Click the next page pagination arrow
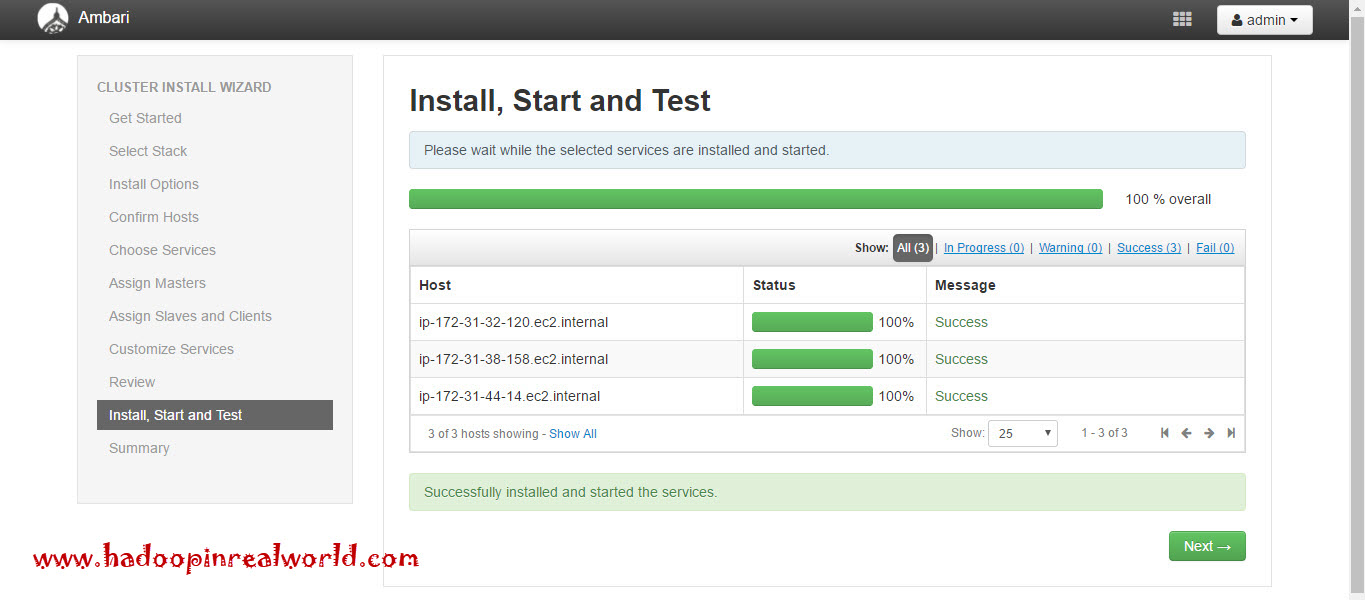Screen dimensions: 1365x600 pyautogui.click(x=1208, y=432)
